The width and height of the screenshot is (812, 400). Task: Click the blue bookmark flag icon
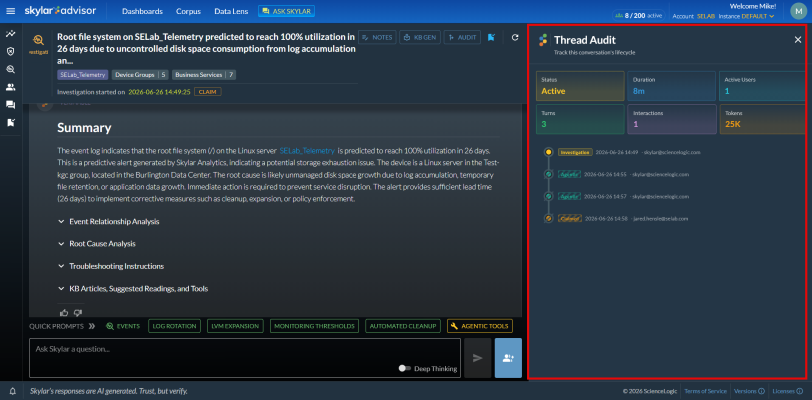[x=491, y=37]
